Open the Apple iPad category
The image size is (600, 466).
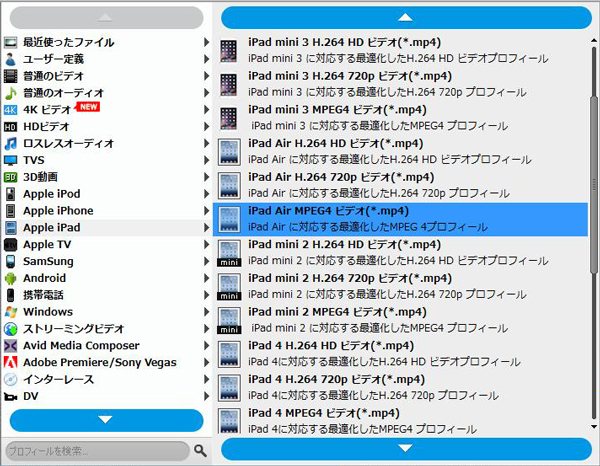click(106, 228)
